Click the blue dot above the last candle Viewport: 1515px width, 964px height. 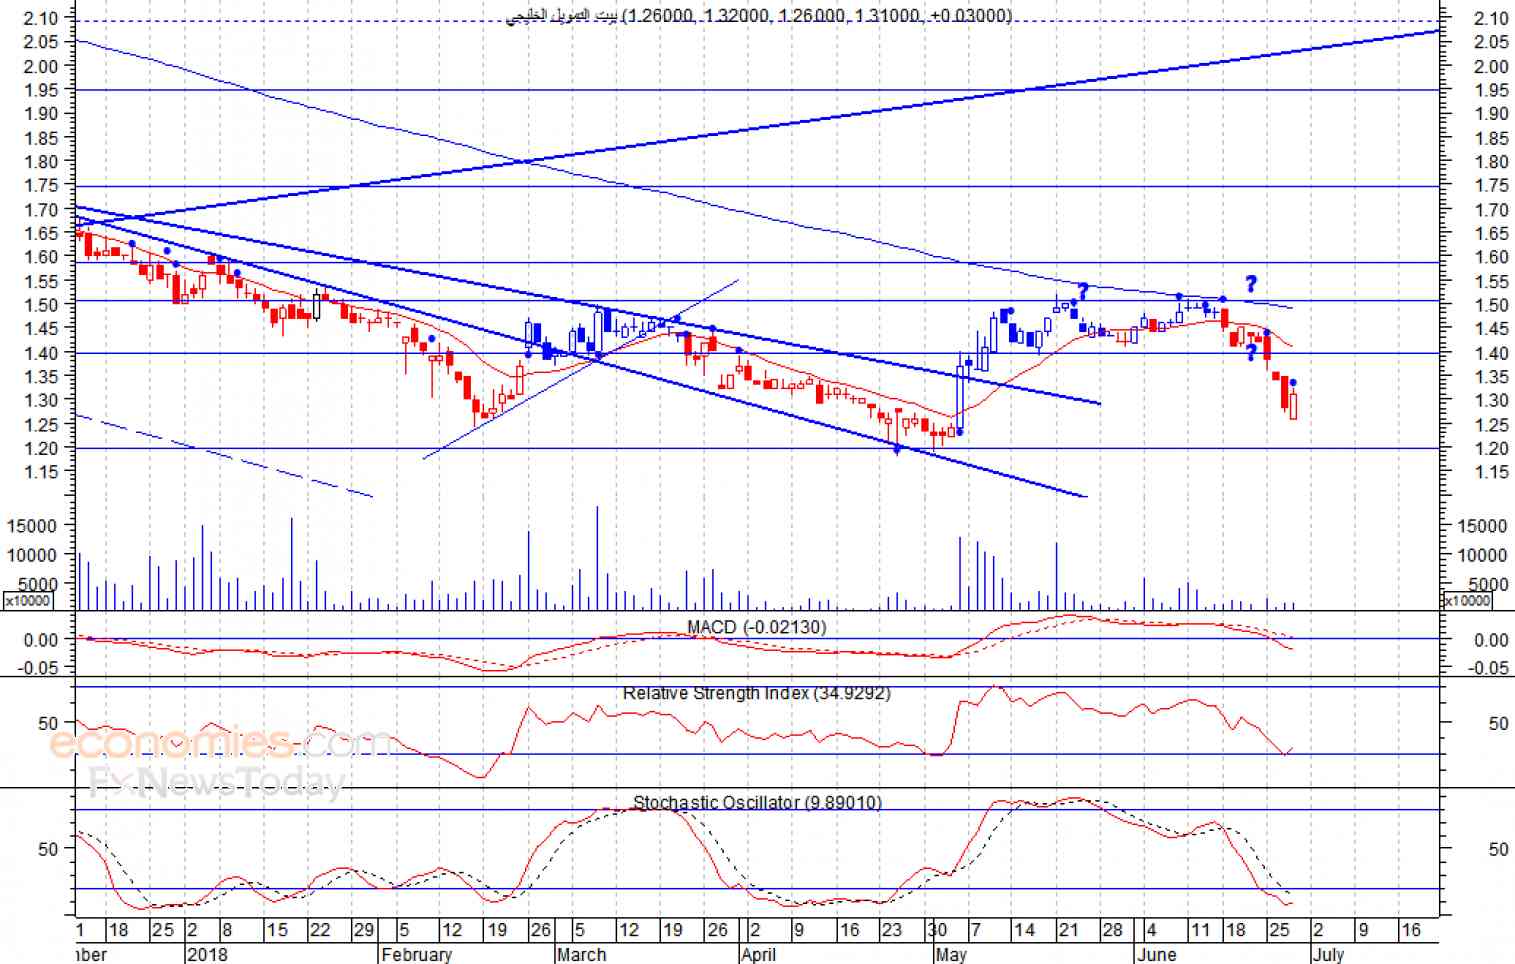click(1293, 383)
